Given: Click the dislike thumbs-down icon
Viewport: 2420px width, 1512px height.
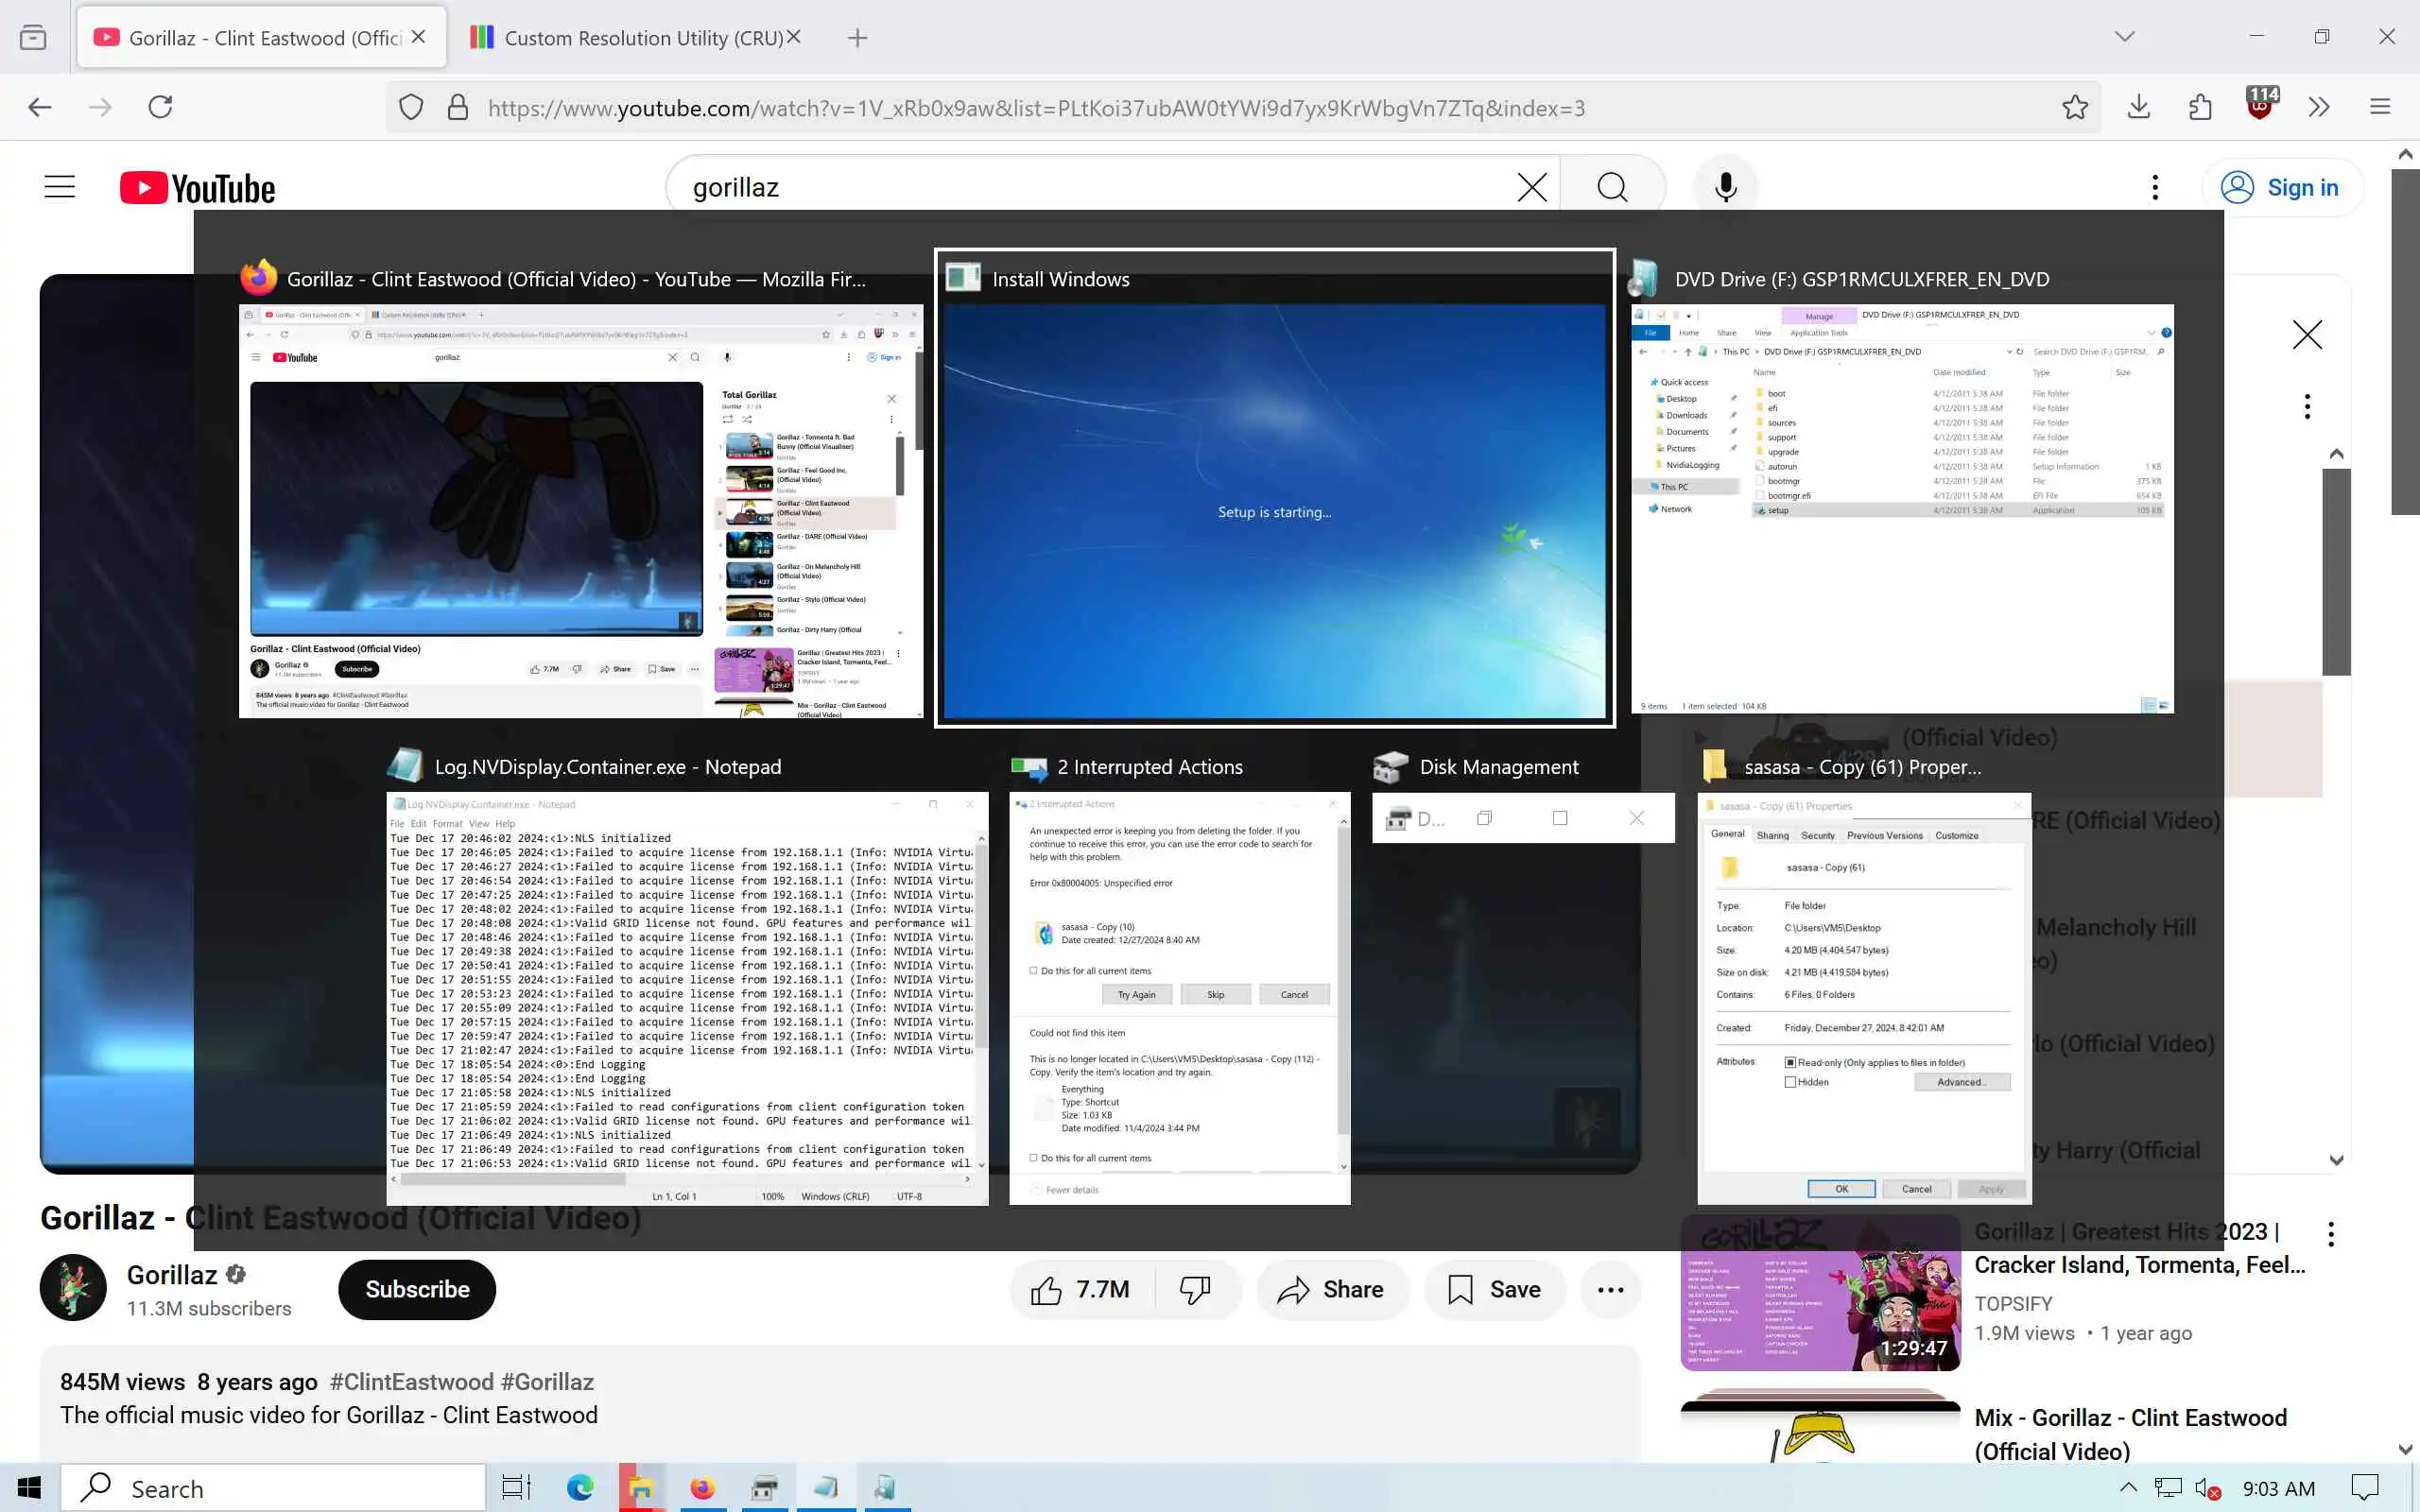Looking at the screenshot, I should [x=1194, y=1290].
